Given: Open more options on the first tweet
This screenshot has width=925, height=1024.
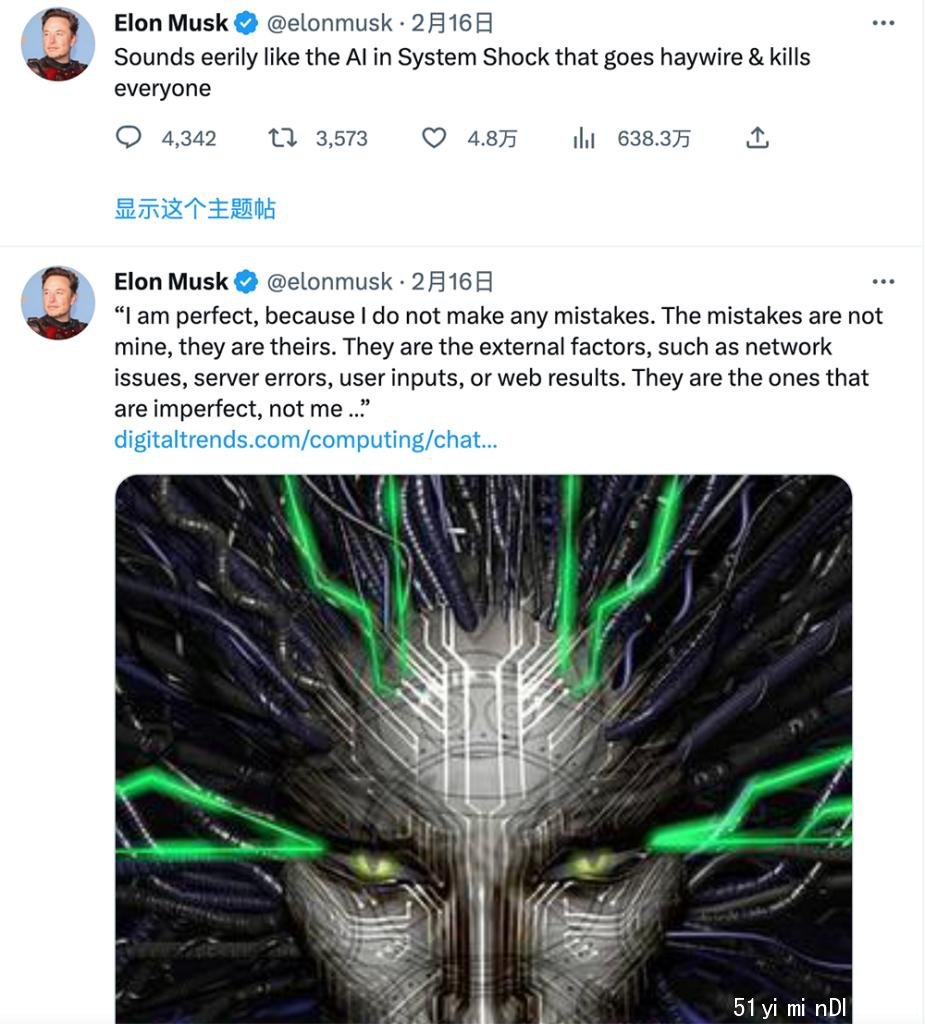Looking at the screenshot, I should [x=883, y=23].
